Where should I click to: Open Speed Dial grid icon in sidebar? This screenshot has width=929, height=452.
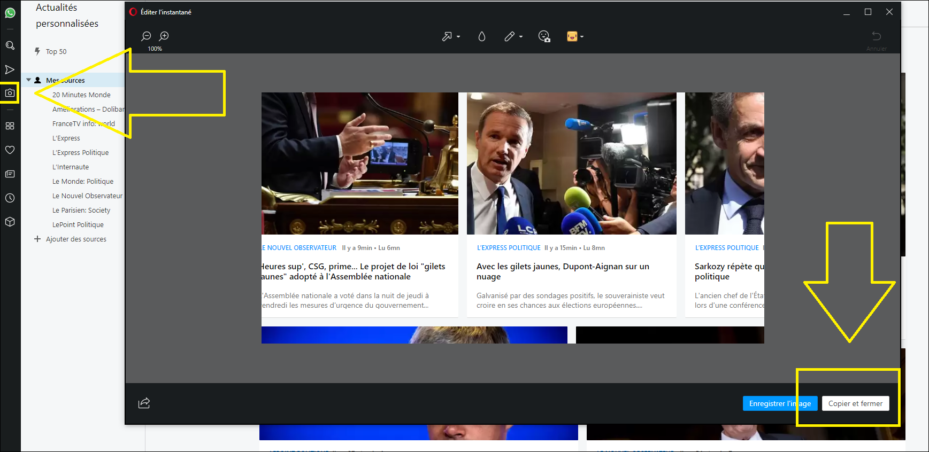coord(9,126)
